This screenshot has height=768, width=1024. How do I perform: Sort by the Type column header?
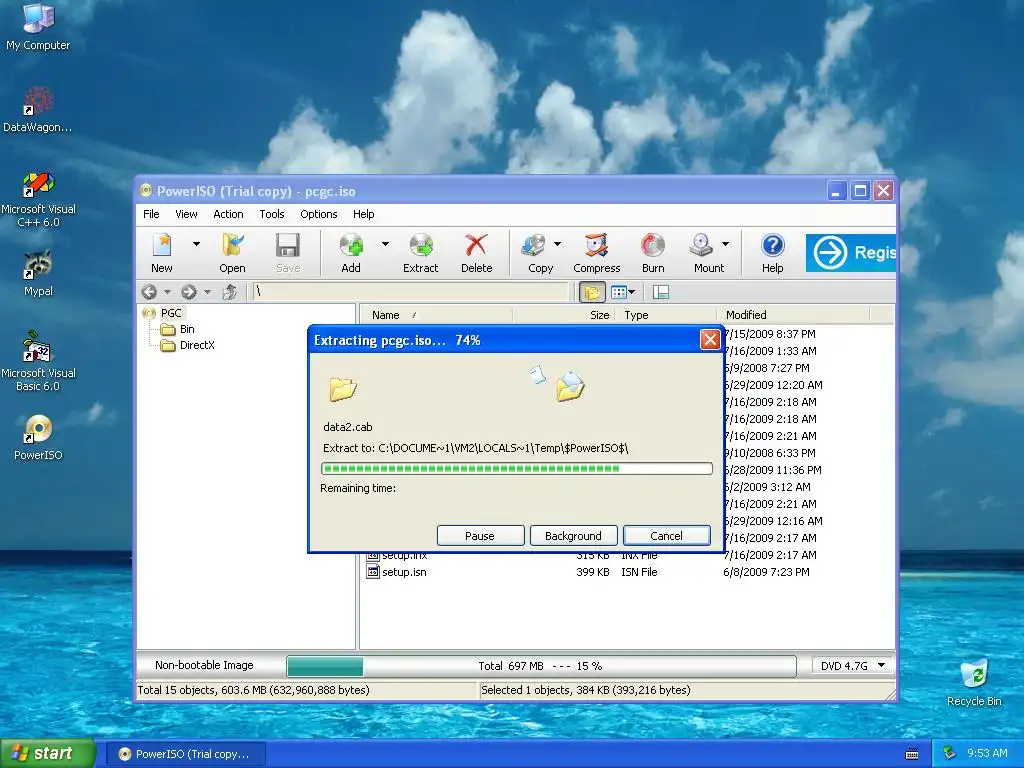pos(665,315)
